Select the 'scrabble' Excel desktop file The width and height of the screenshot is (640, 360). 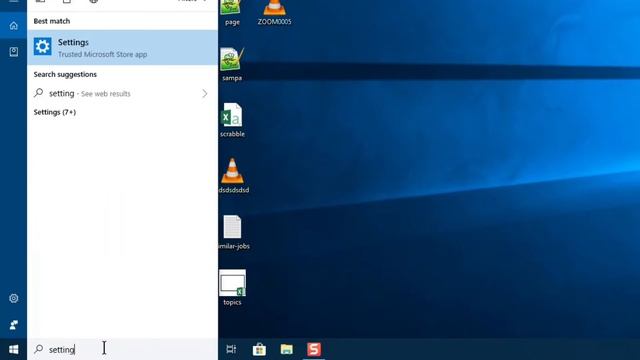coord(232,120)
